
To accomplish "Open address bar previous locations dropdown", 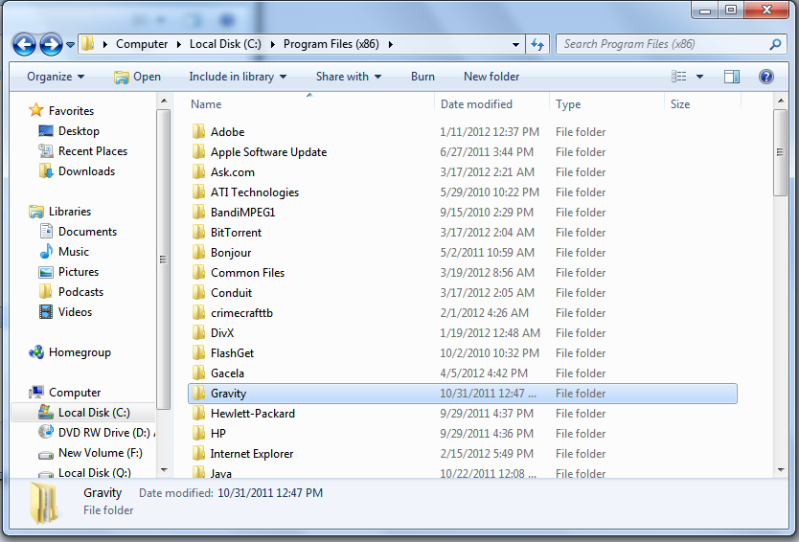I will pos(516,44).
